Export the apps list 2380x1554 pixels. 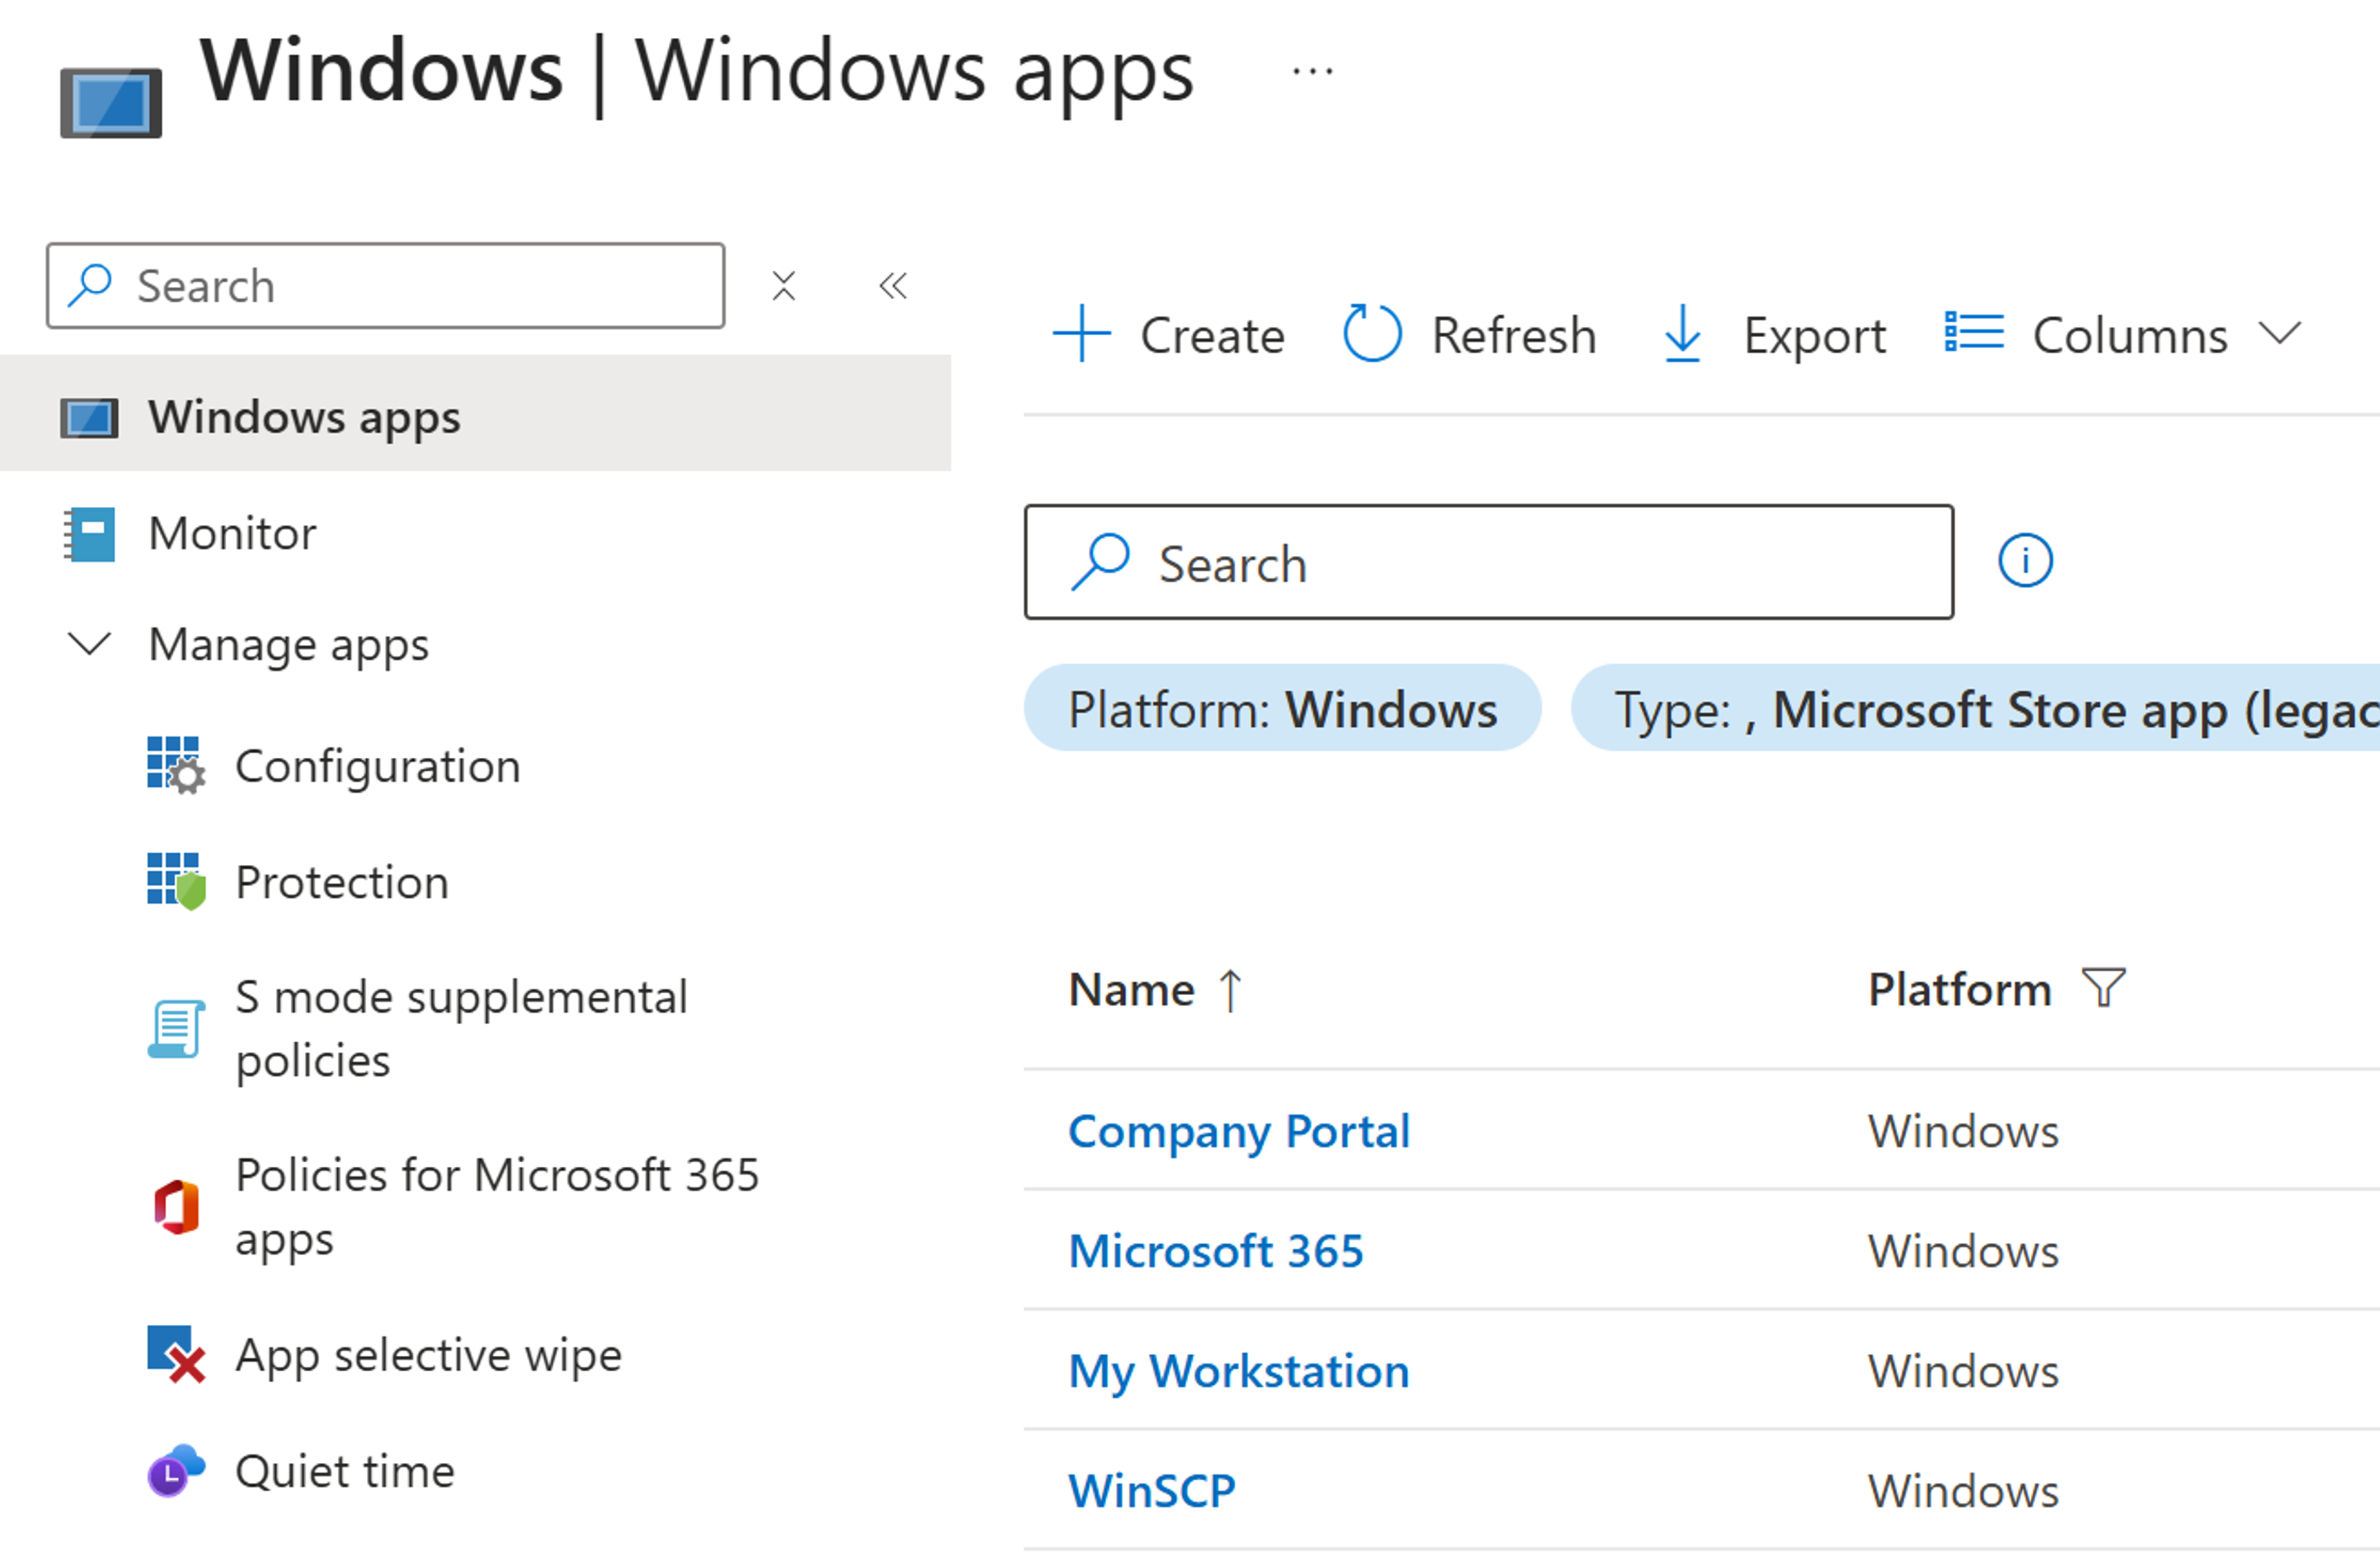pyautogui.click(x=1774, y=335)
